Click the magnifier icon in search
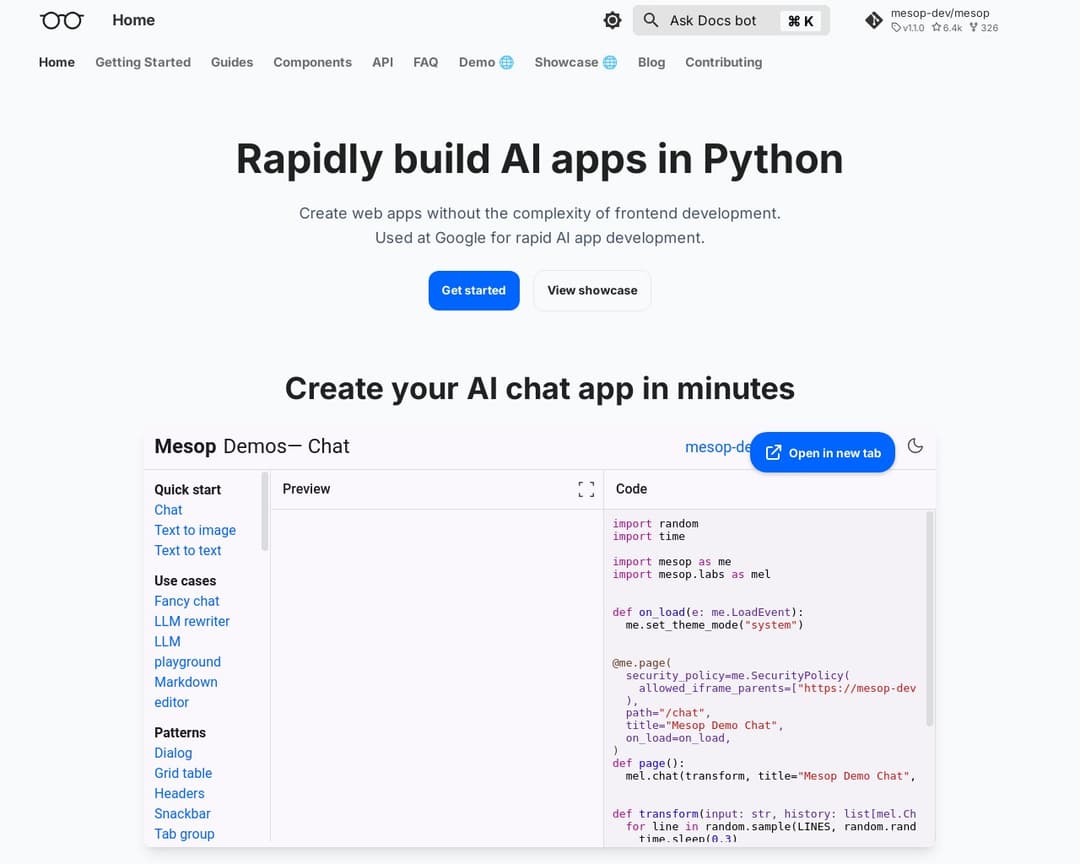This screenshot has width=1080, height=864. point(651,20)
